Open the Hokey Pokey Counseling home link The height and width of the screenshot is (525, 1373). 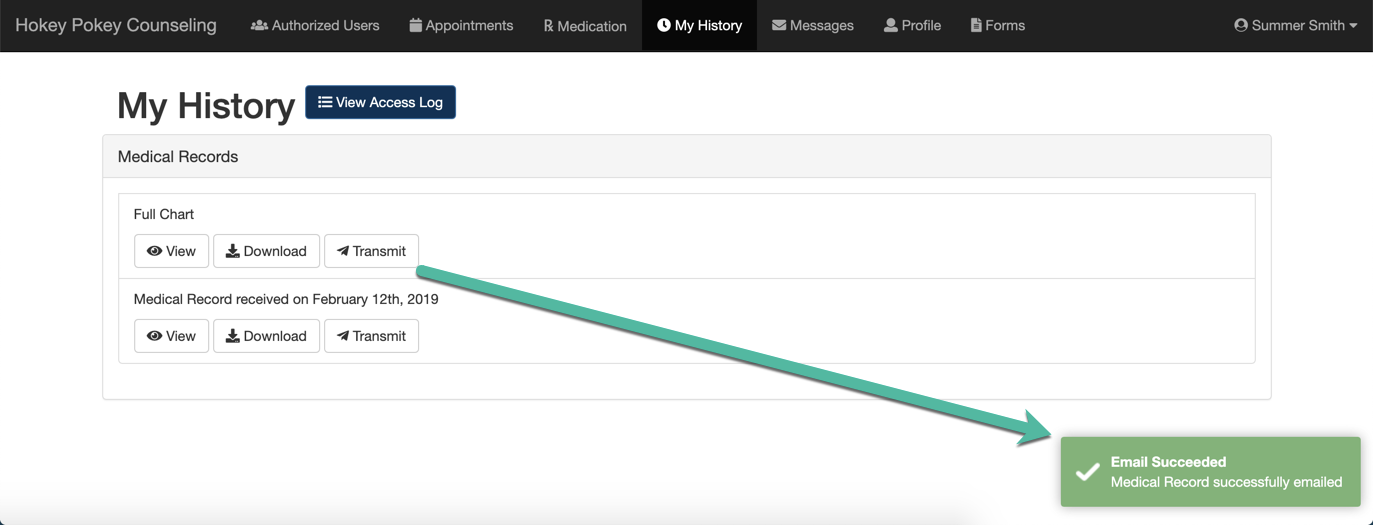(x=116, y=25)
